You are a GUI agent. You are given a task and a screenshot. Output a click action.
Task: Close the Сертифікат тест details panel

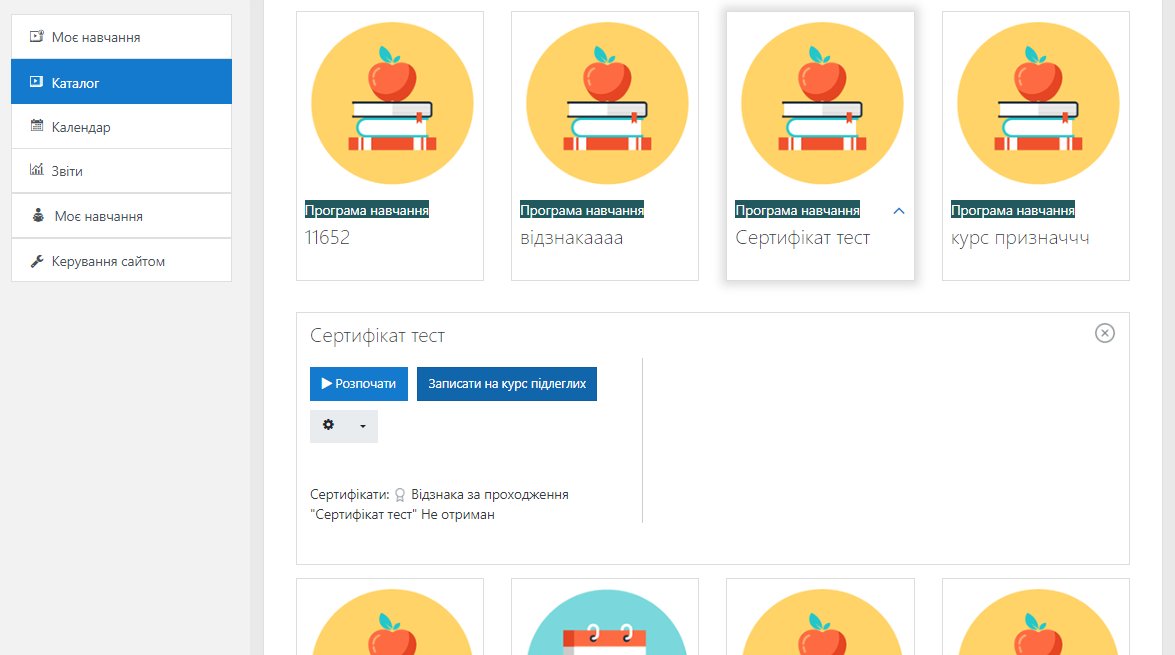tap(1105, 333)
